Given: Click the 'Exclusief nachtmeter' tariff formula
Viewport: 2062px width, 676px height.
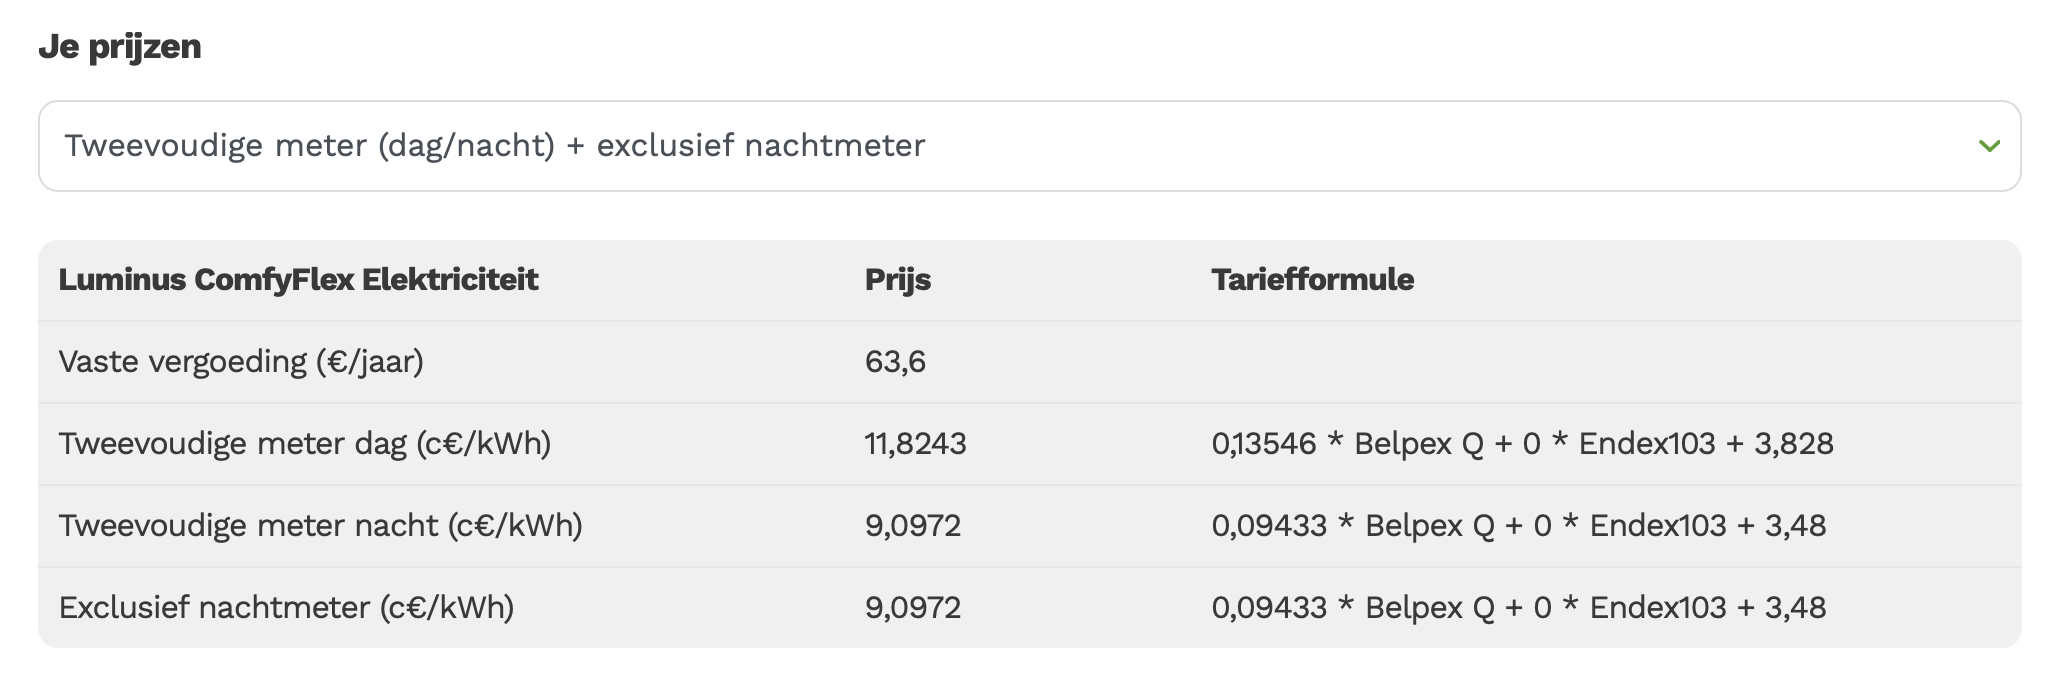Looking at the screenshot, I should click(x=1518, y=608).
